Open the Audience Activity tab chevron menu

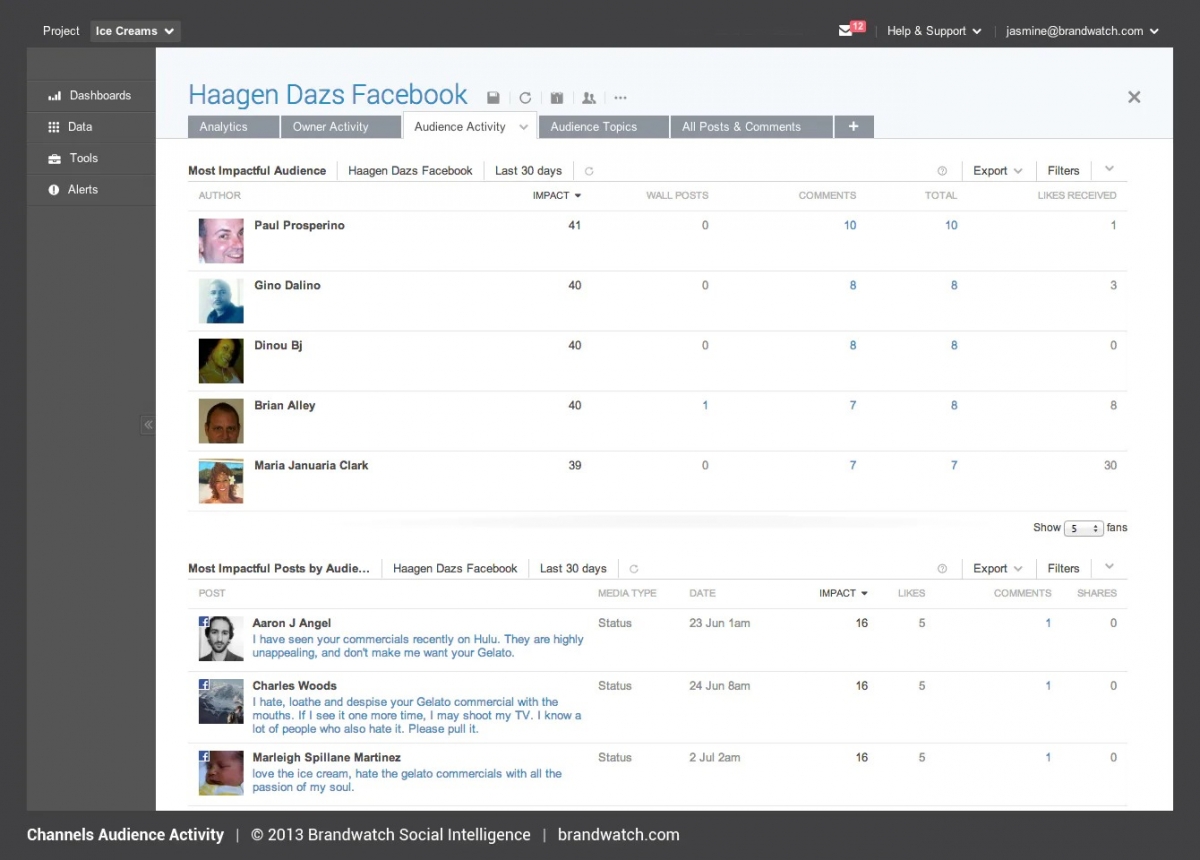point(522,126)
